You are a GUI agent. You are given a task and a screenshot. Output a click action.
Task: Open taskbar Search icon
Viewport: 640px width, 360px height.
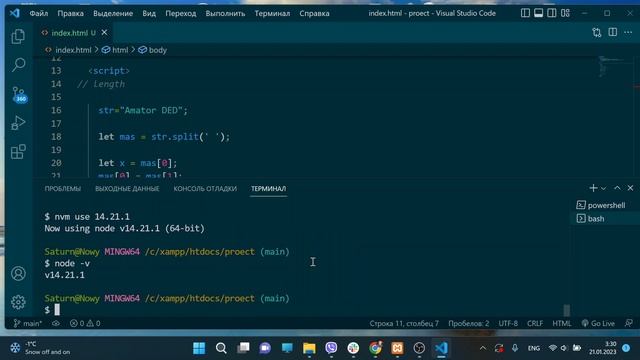(x=221, y=348)
